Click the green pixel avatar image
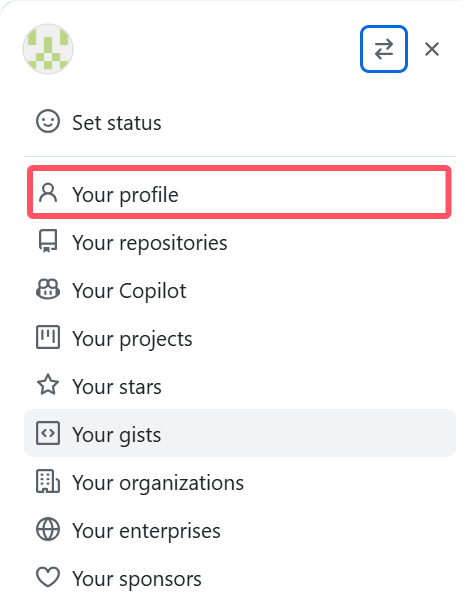The width and height of the screenshot is (473, 611). point(48,49)
